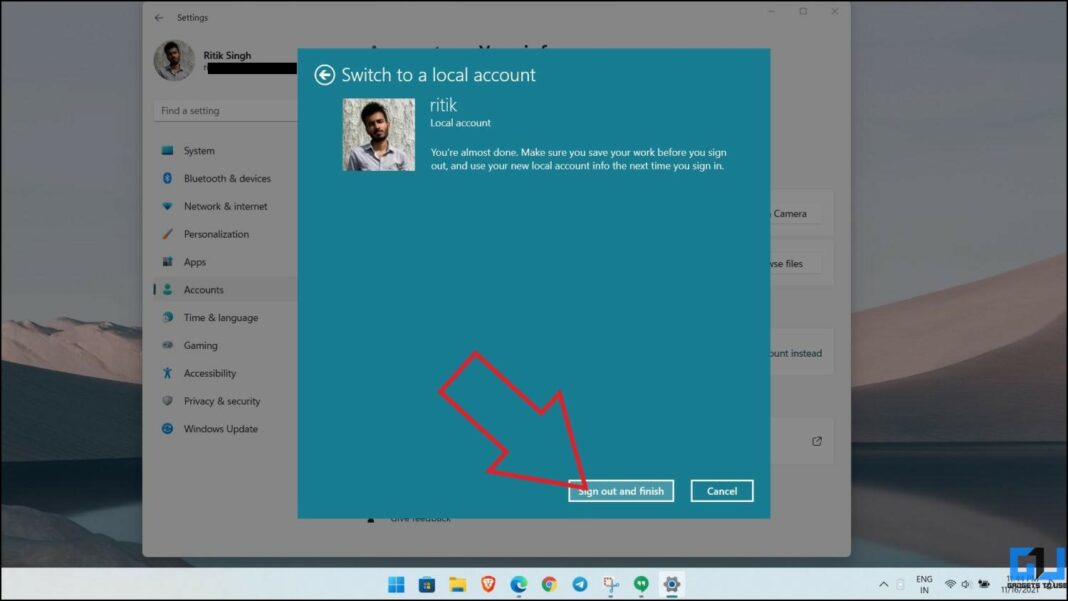
Task: Open Brave browser from the taskbar
Action: (x=489, y=585)
